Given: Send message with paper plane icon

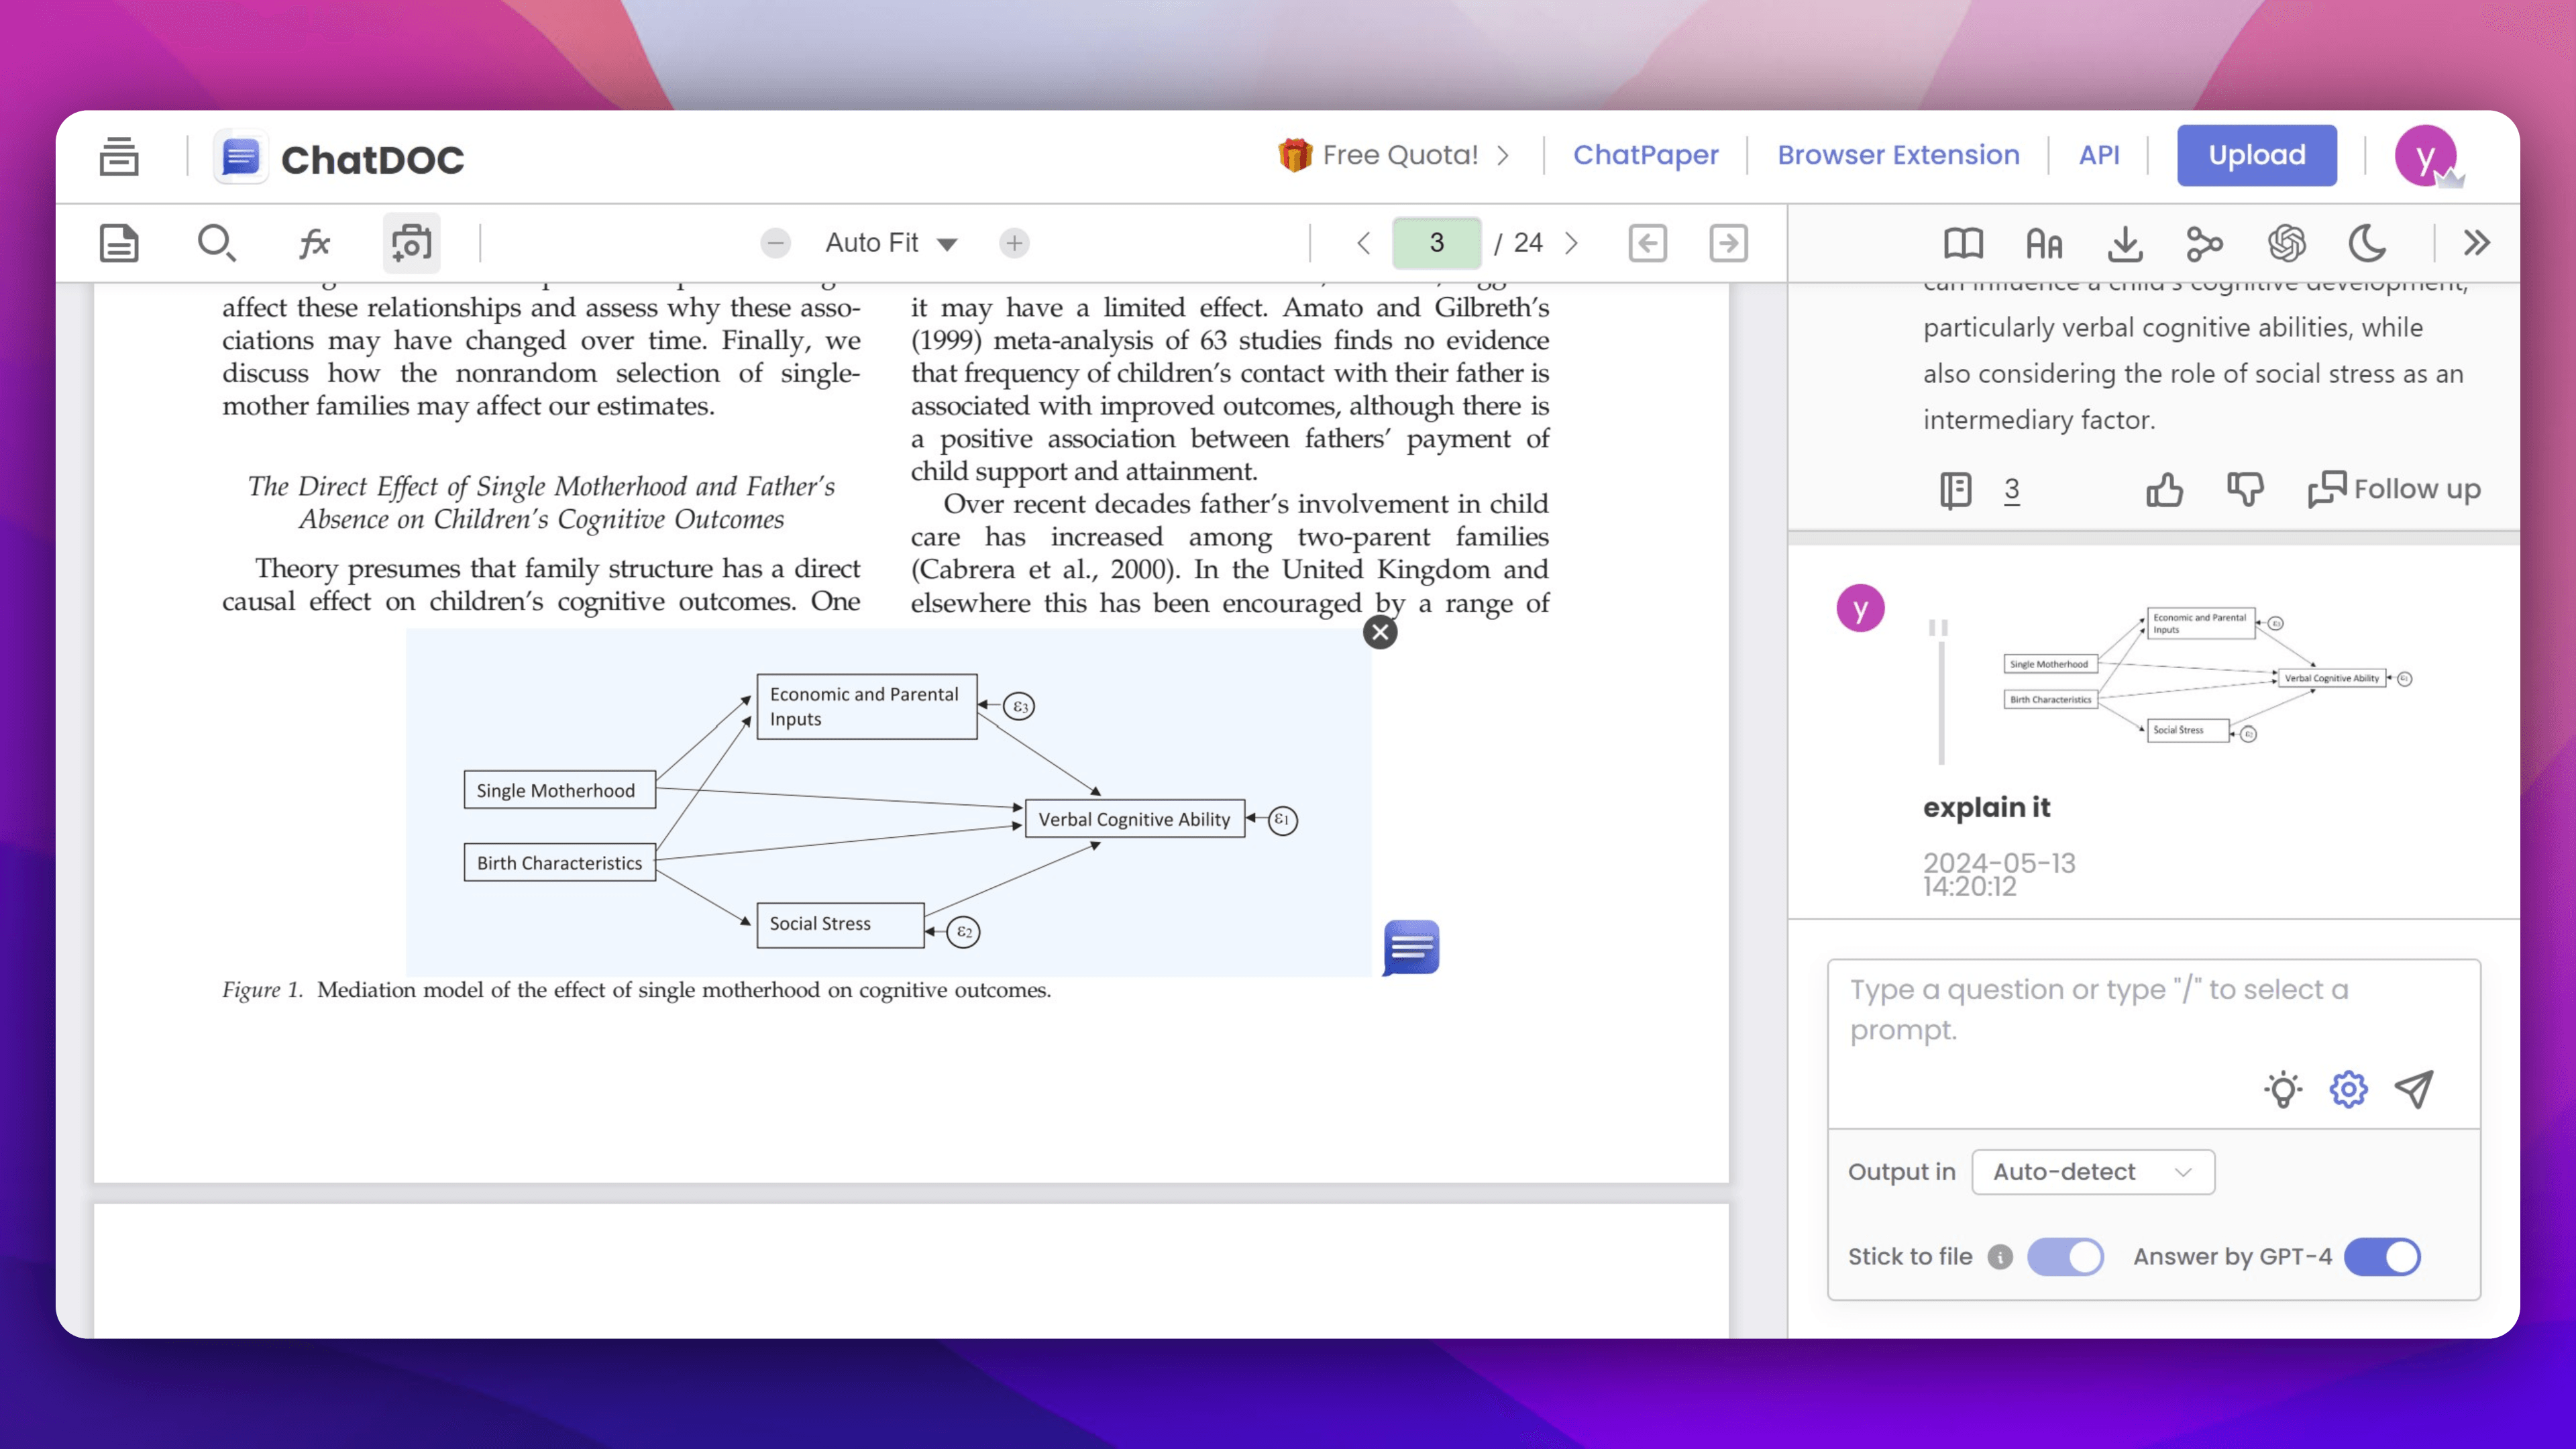Looking at the screenshot, I should (2414, 1089).
